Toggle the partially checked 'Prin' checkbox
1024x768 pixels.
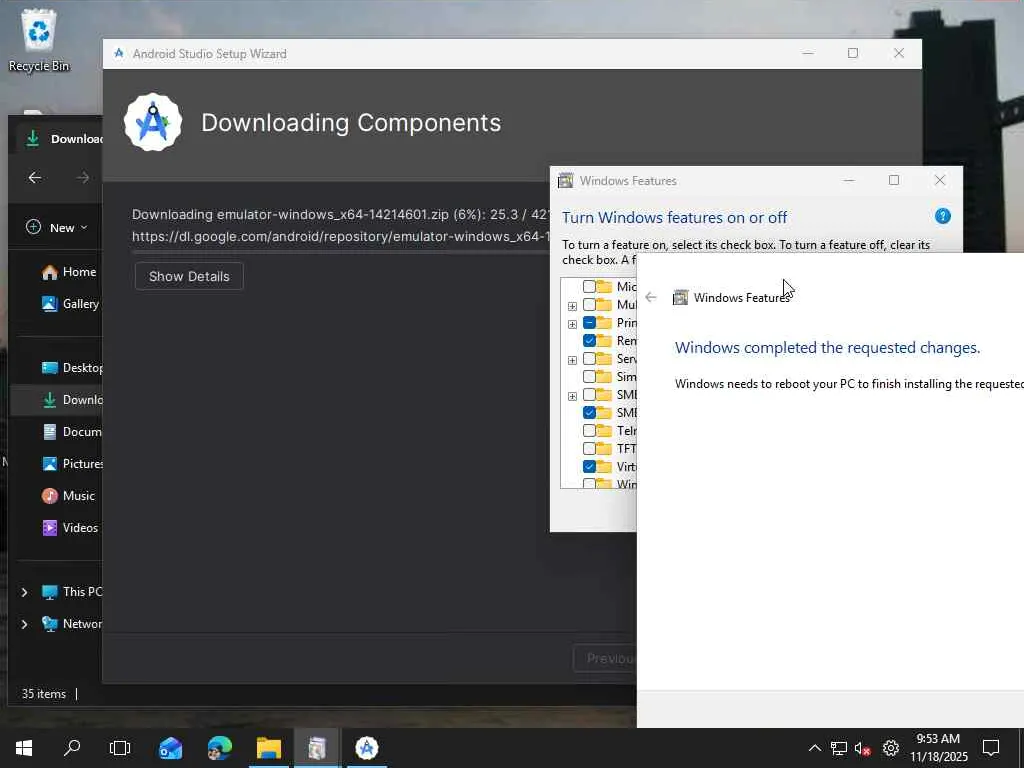coord(589,323)
